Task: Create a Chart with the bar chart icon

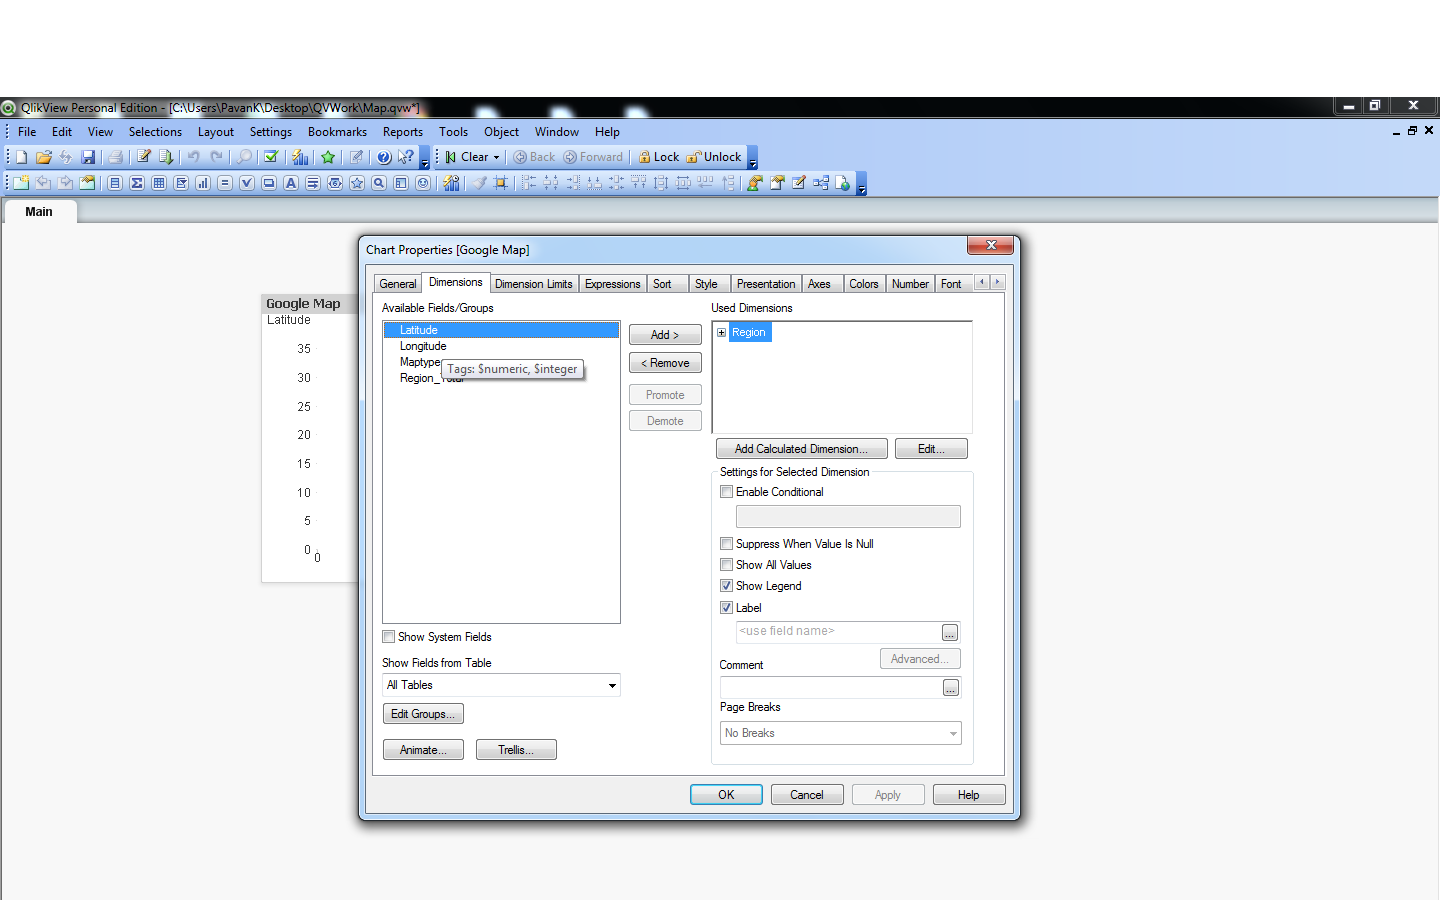Action: (203, 183)
